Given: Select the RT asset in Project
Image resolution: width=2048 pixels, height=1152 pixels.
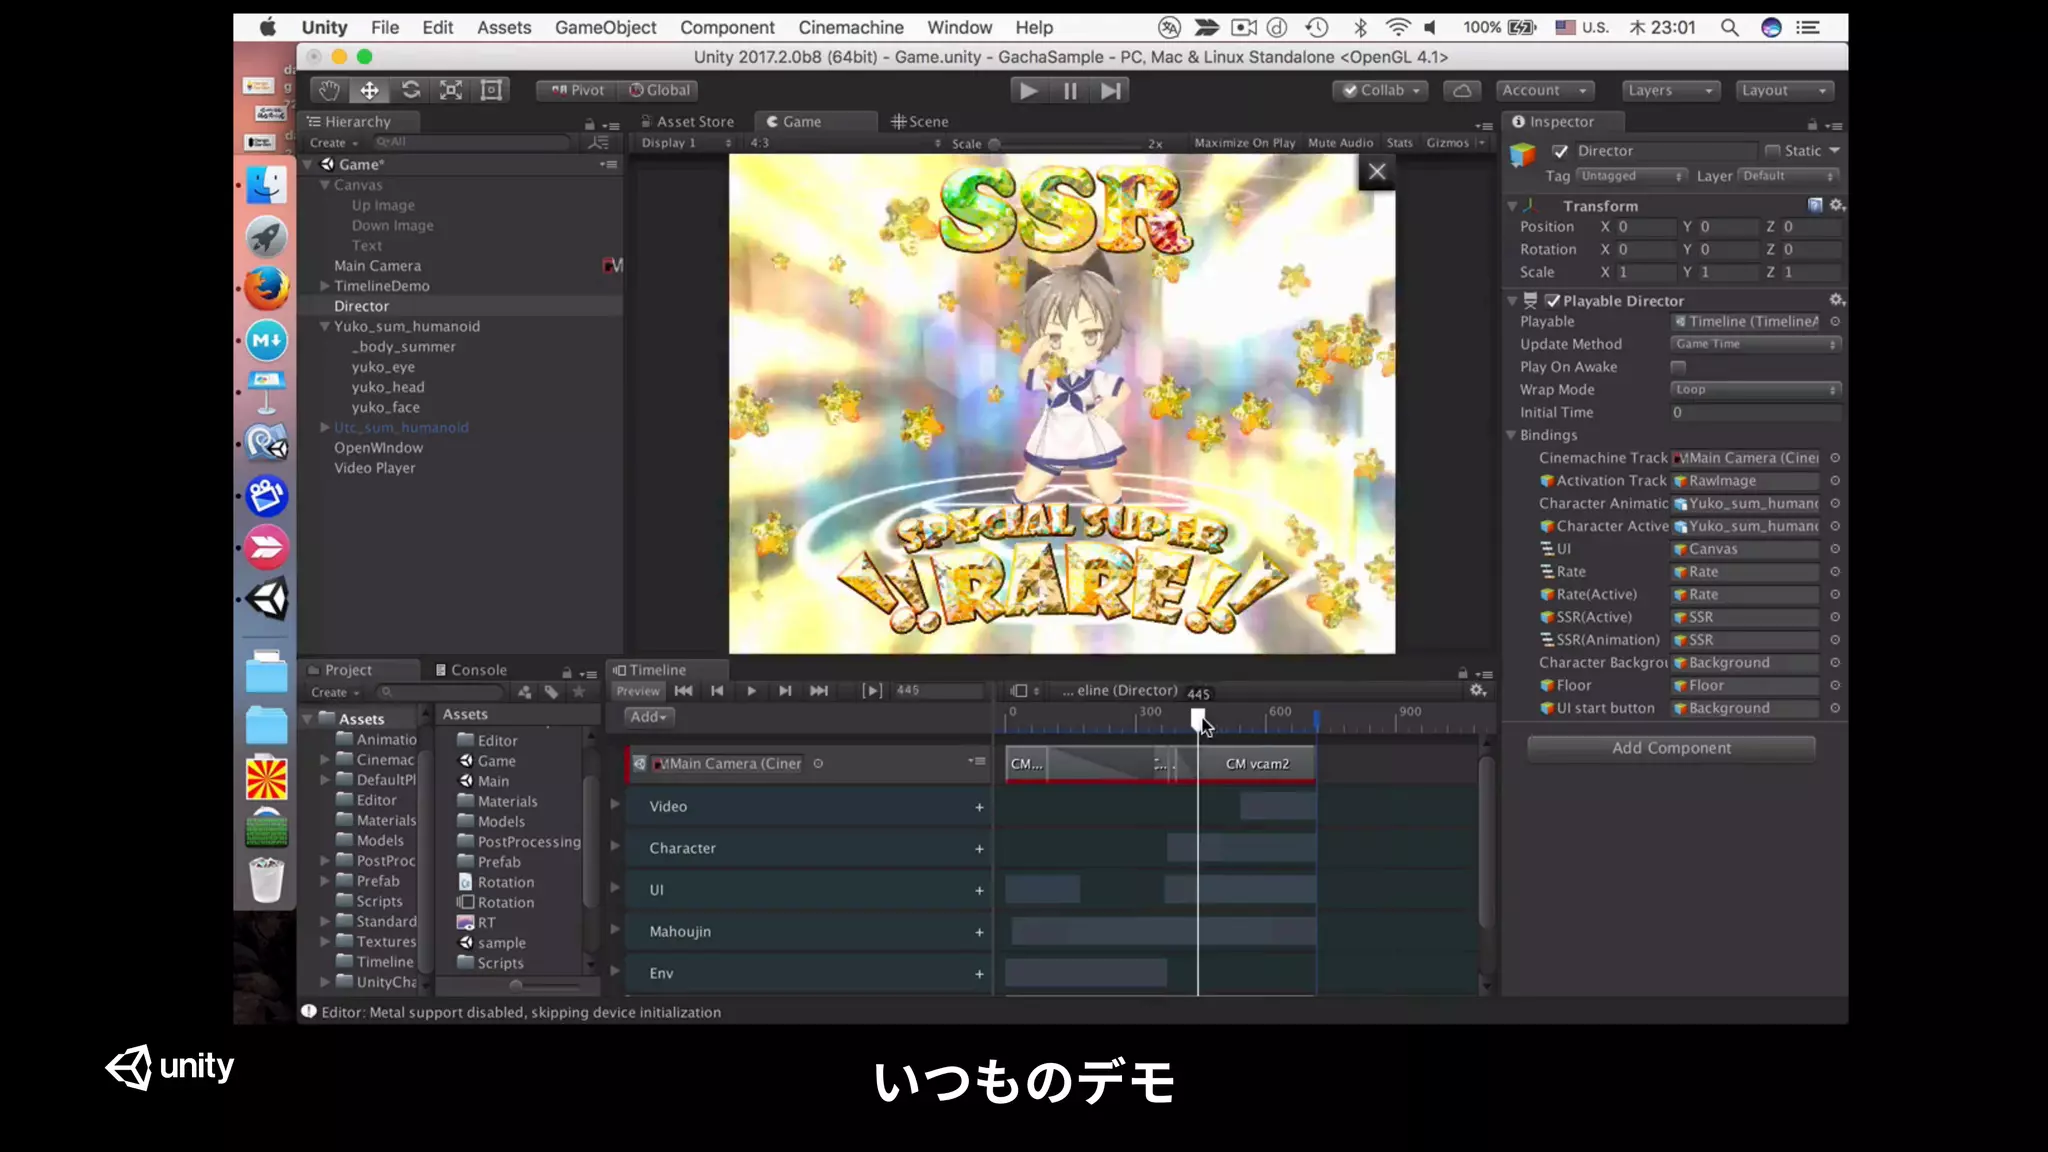Looking at the screenshot, I should 476,923.
